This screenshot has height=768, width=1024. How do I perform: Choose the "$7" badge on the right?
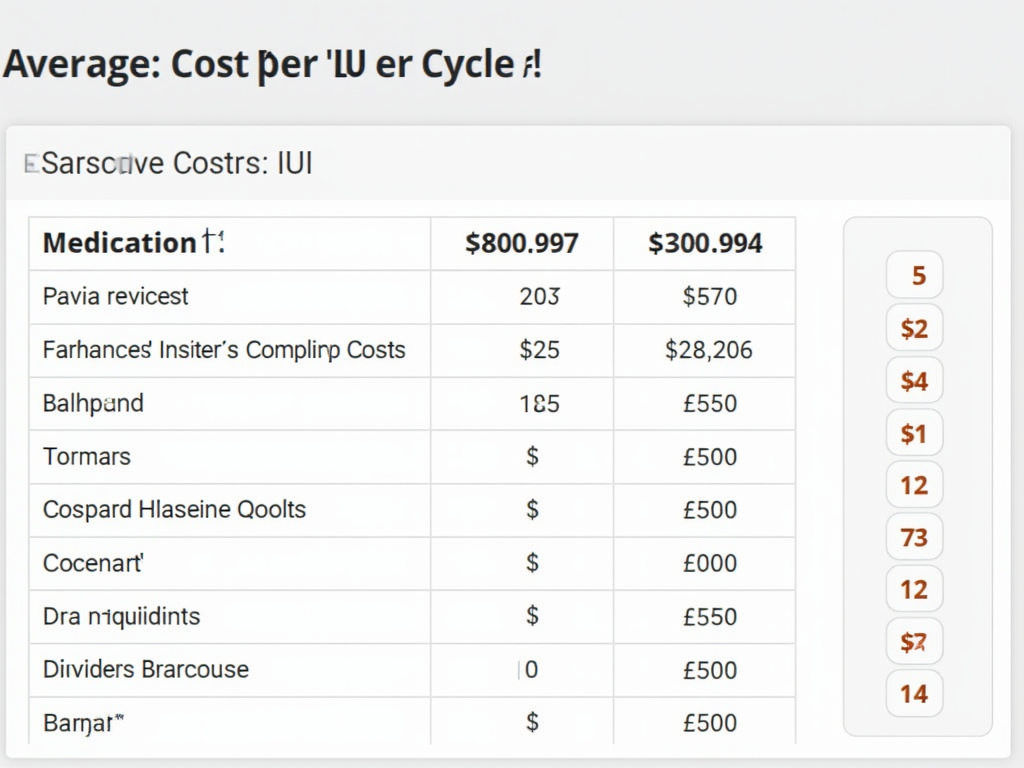pyautogui.click(x=915, y=642)
